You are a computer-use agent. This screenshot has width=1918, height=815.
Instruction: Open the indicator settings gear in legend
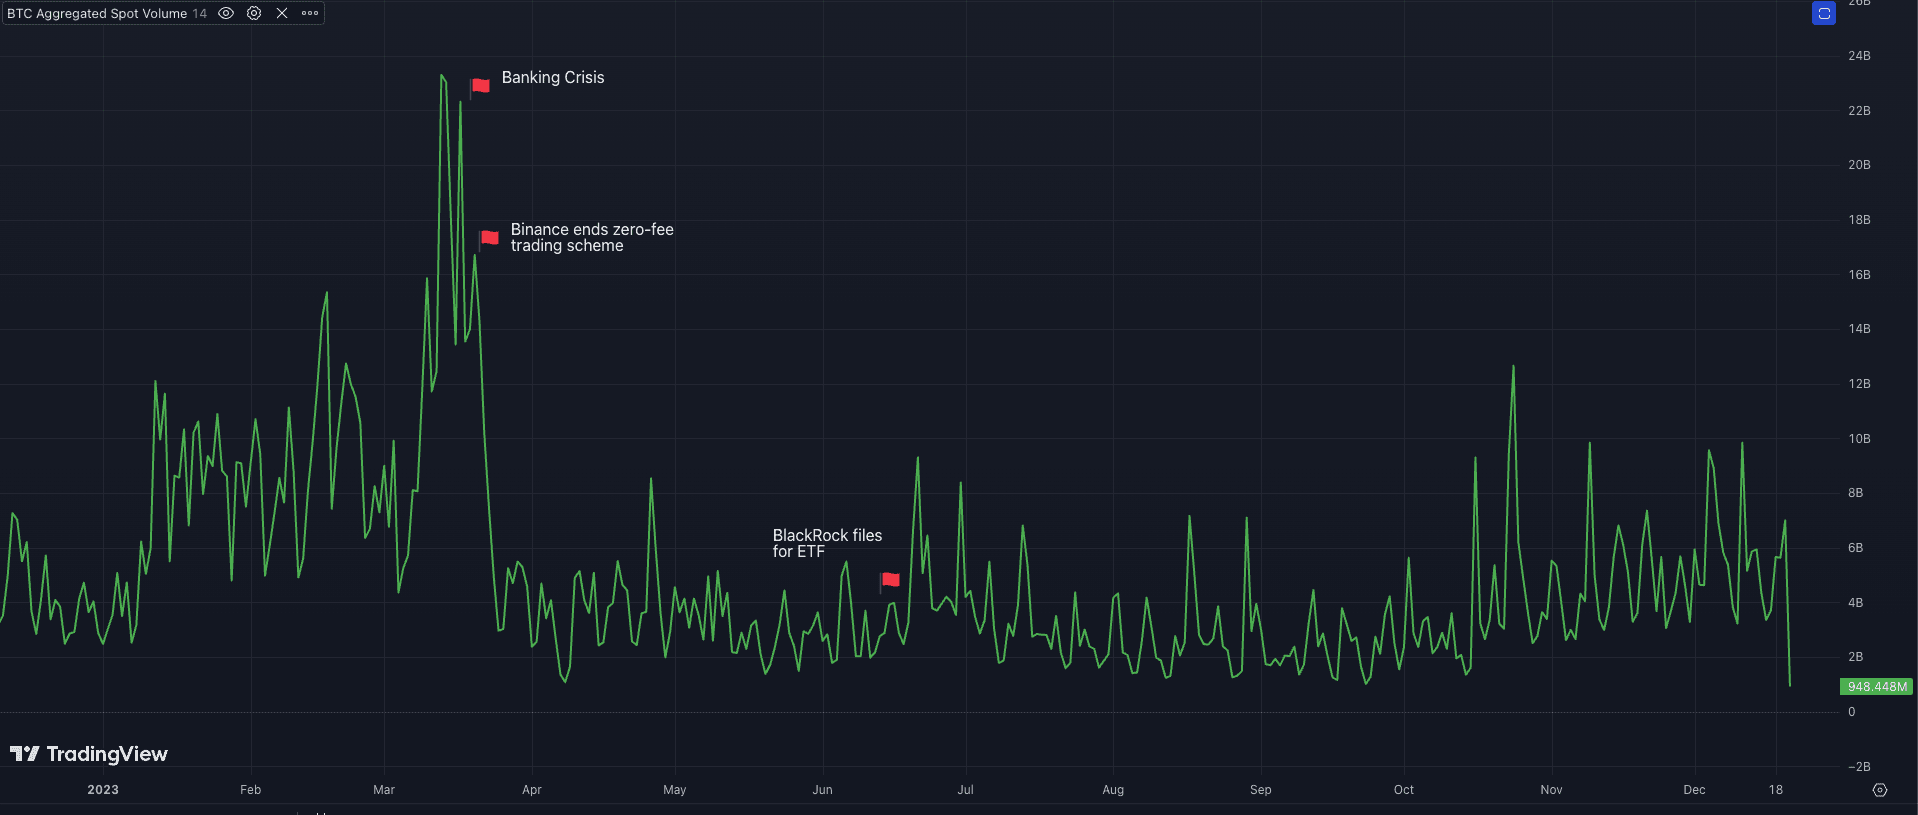click(x=254, y=13)
